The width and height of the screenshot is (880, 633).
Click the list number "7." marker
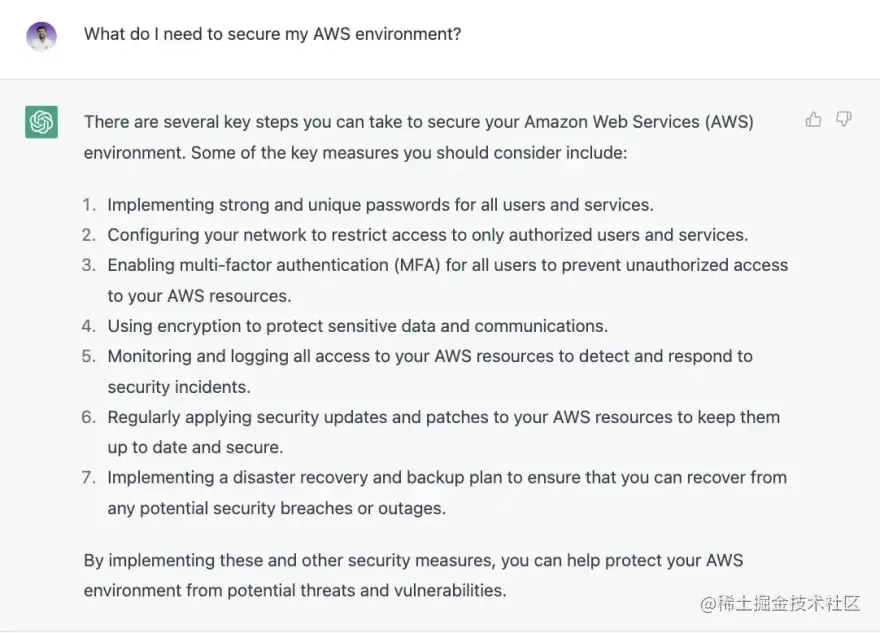[x=89, y=478]
